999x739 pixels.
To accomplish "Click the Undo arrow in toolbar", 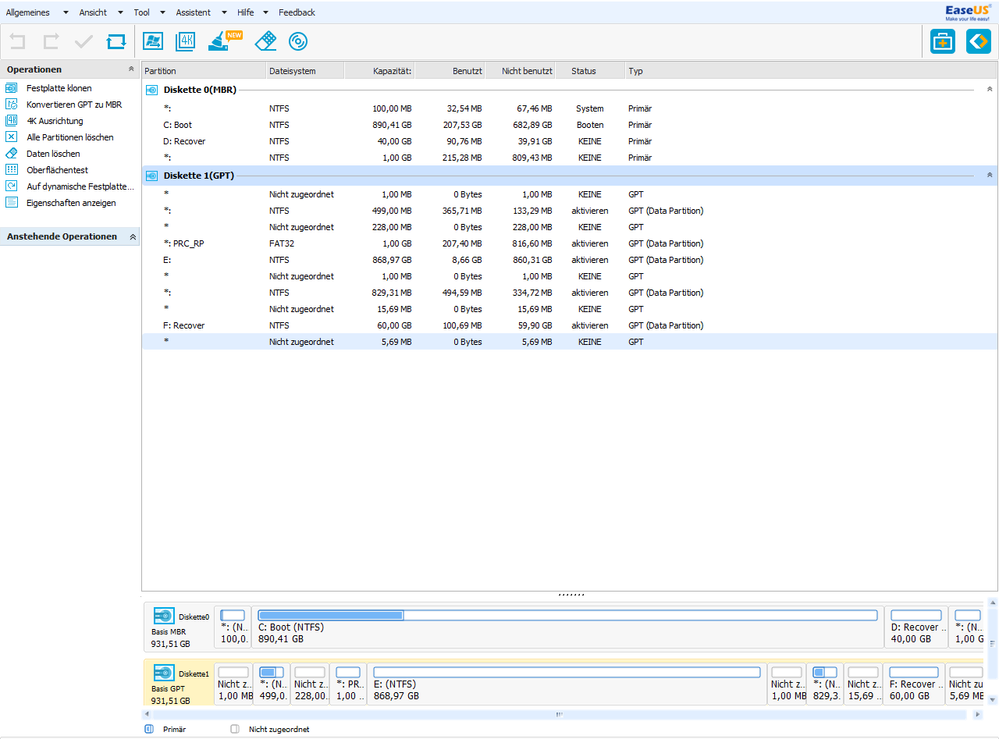I will tap(17, 42).
